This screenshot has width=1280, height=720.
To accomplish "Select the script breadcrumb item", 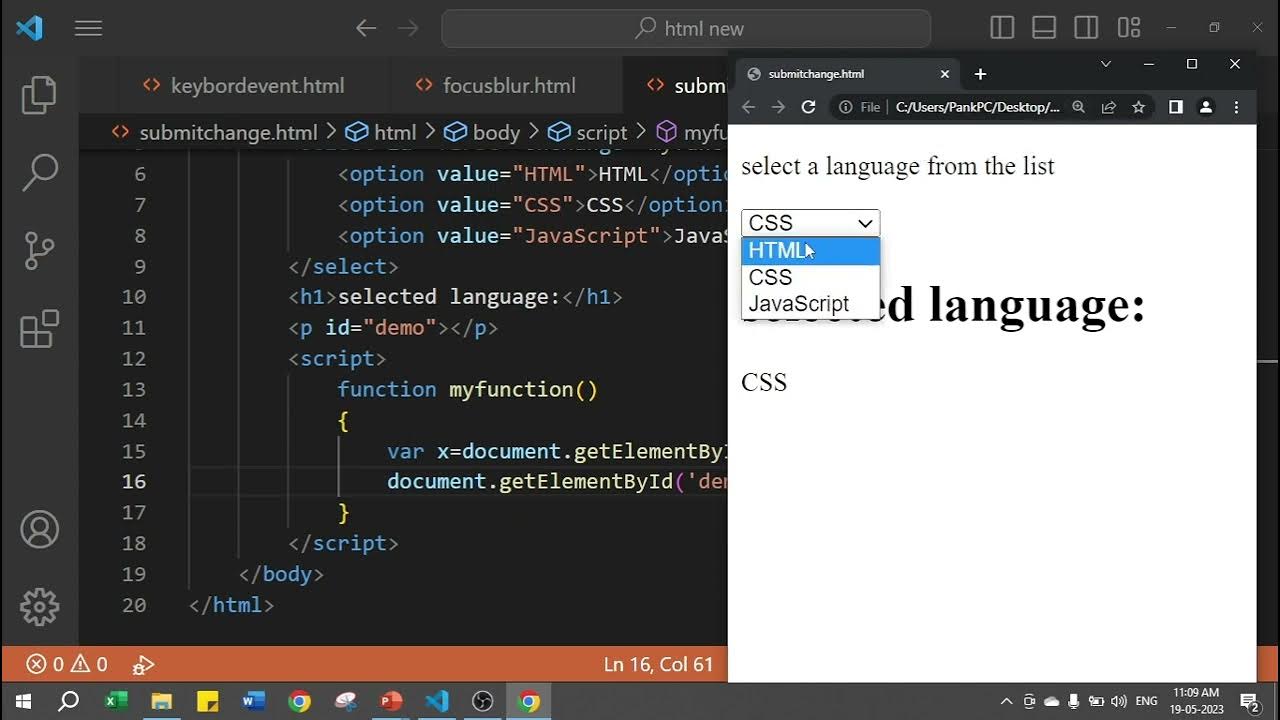I will pos(588,132).
